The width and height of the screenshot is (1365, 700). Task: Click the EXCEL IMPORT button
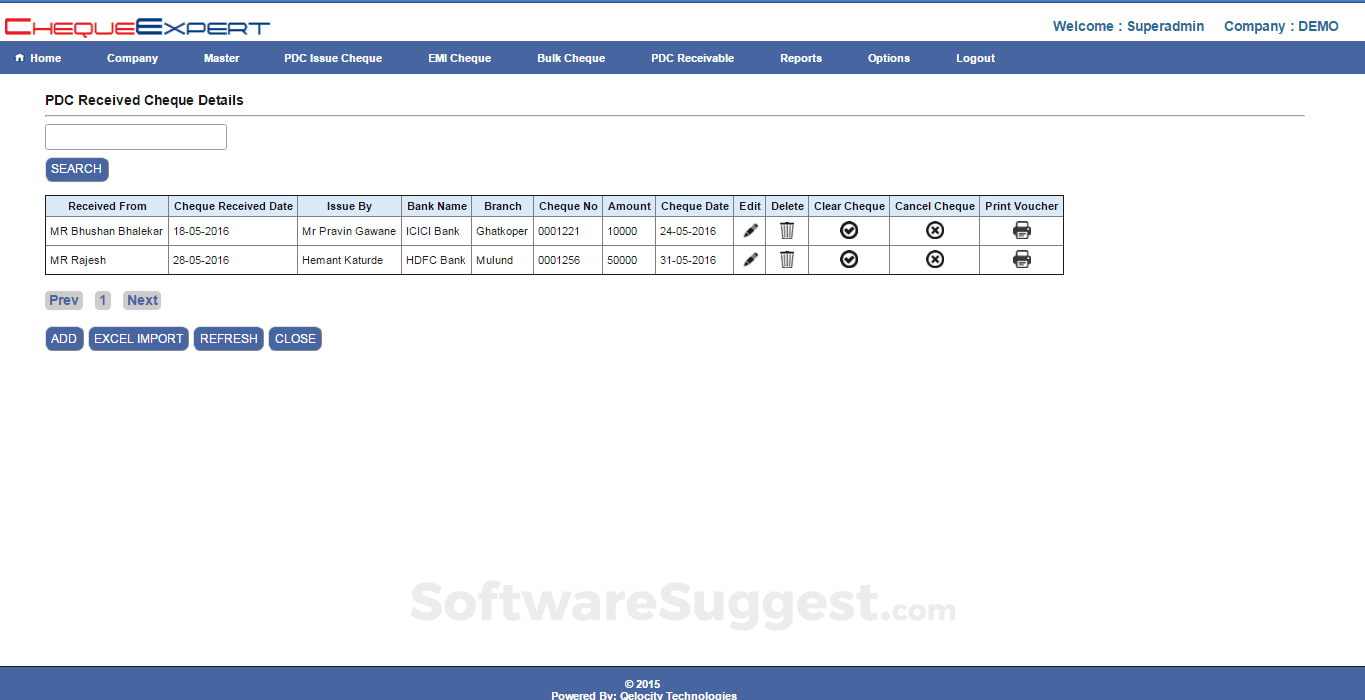[x=138, y=338]
